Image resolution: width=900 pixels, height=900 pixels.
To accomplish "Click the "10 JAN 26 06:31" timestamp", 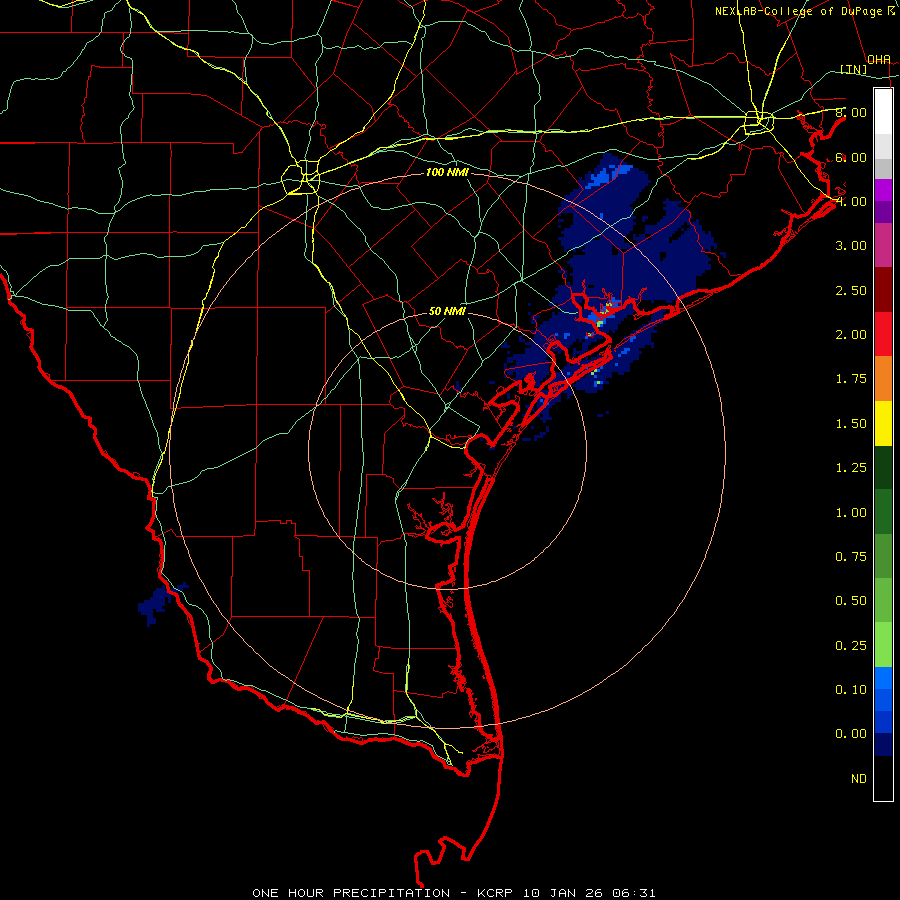I will click(587, 893).
